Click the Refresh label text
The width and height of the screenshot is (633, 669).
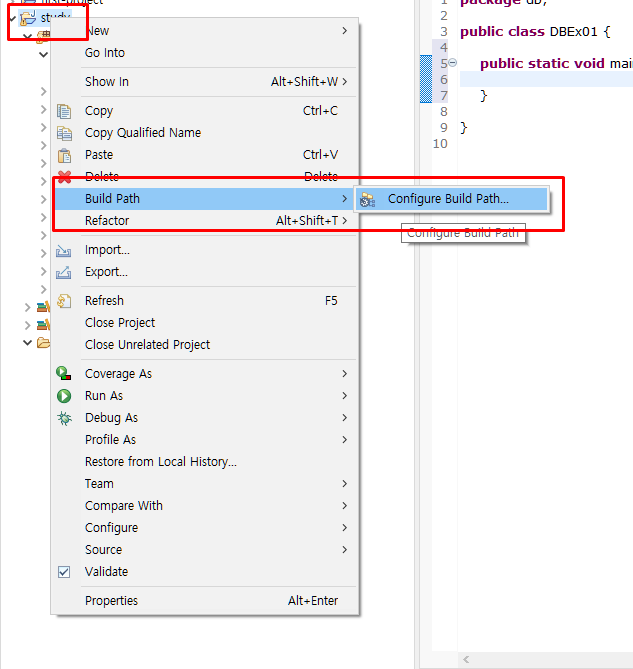point(104,301)
